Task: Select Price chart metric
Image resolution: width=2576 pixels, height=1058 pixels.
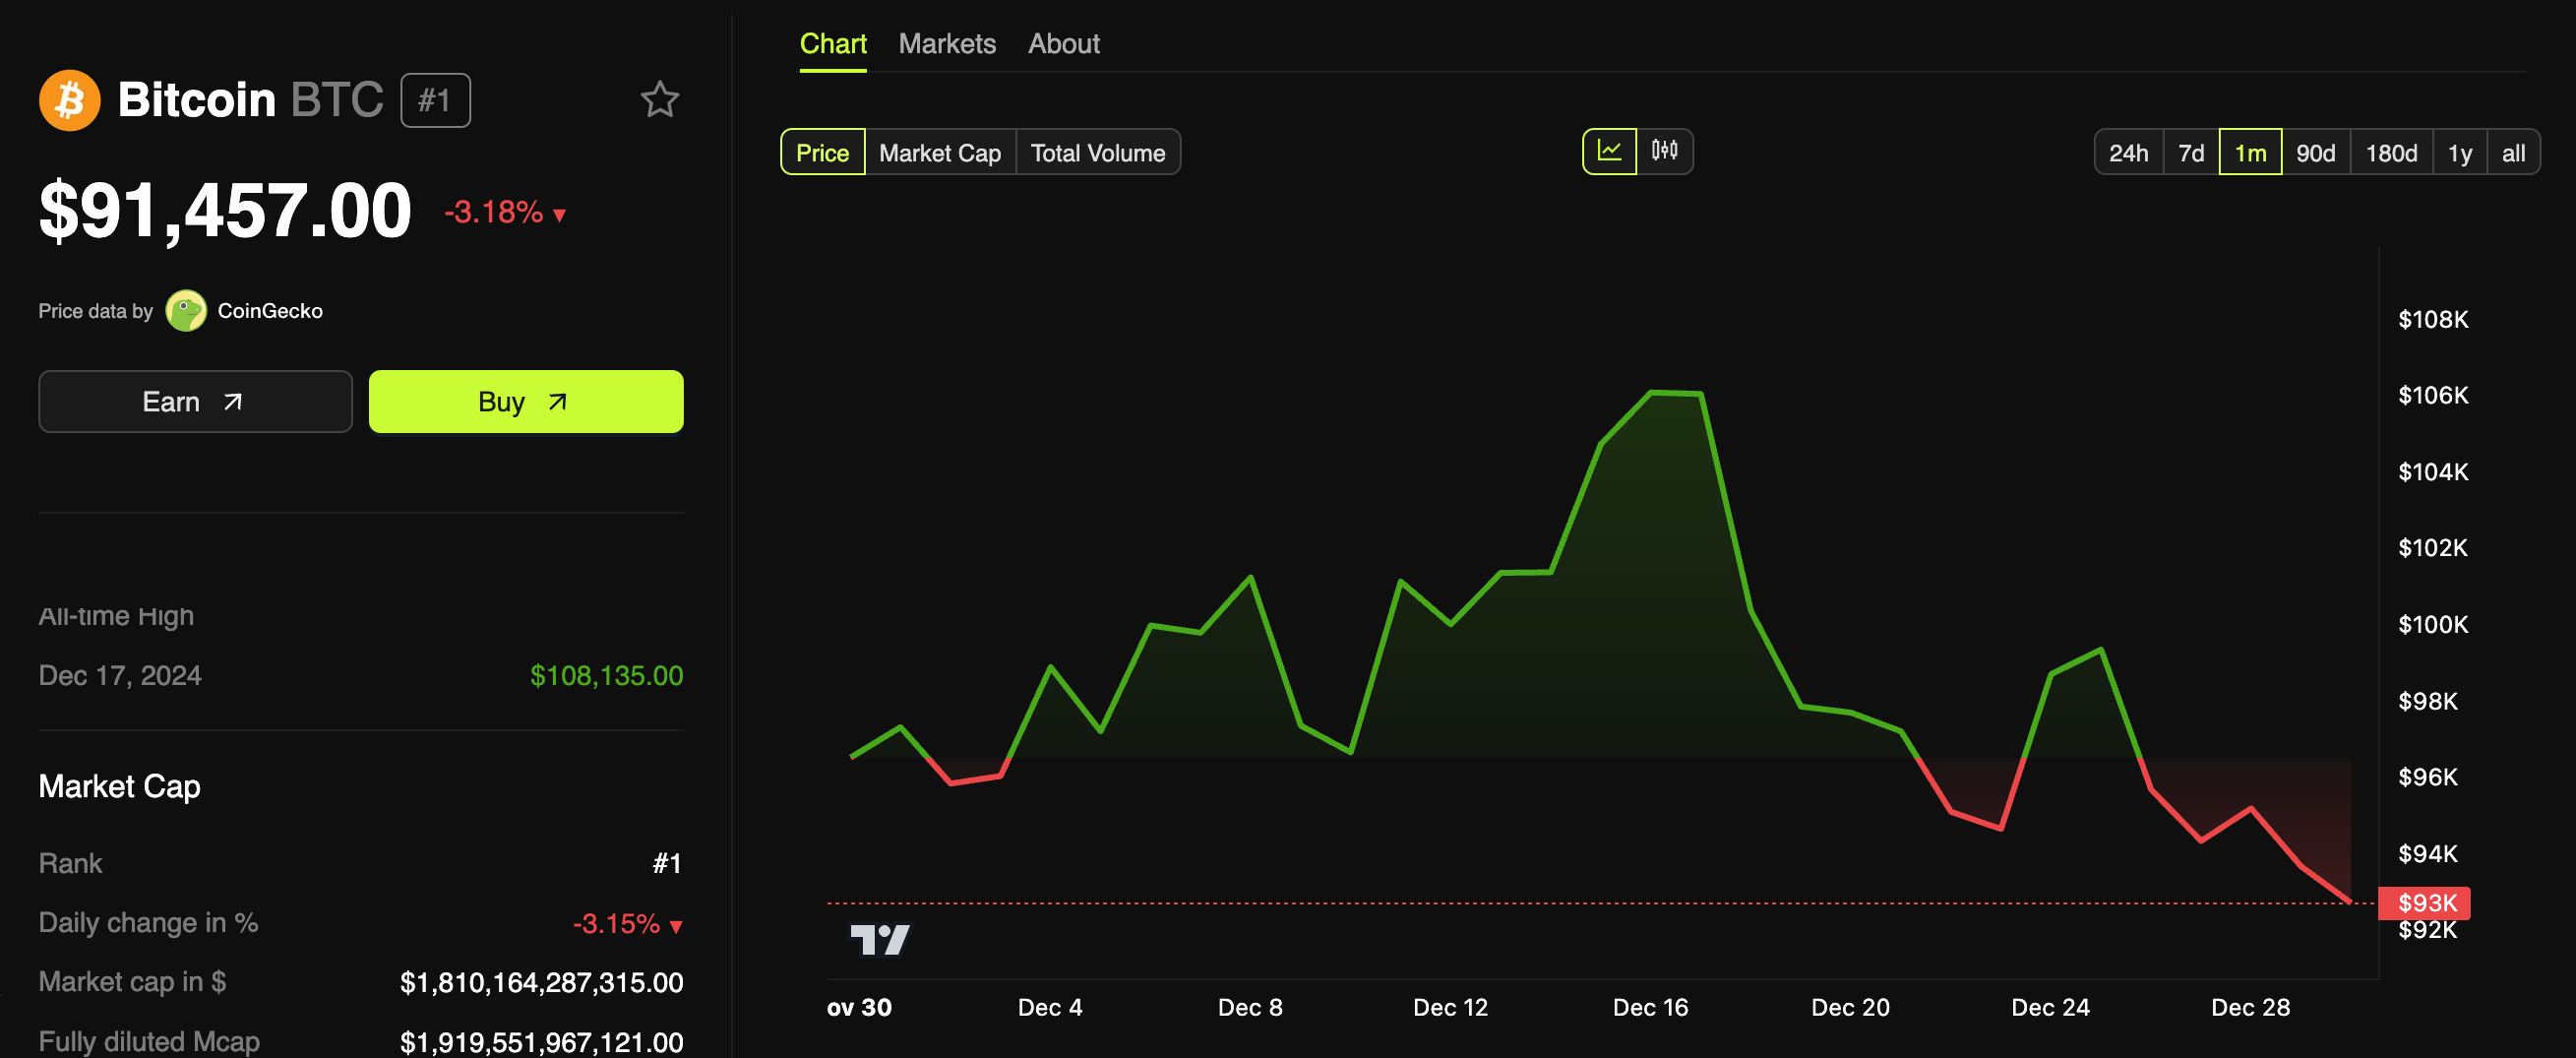Action: pos(822,153)
